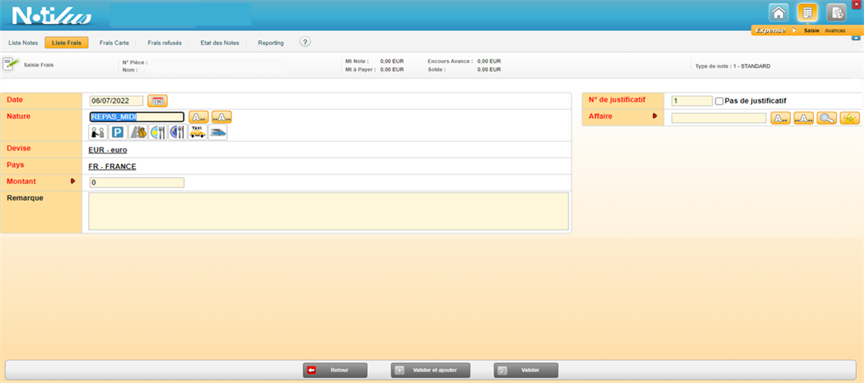The width and height of the screenshot is (864, 383).
Task: Focus the Date input field
Action: click(x=116, y=101)
